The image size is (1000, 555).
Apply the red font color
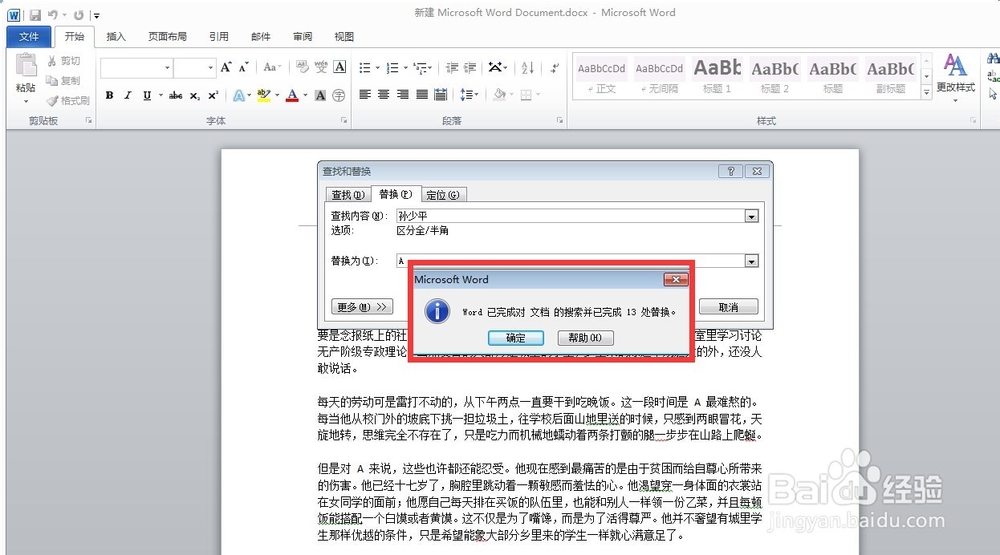point(292,95)
